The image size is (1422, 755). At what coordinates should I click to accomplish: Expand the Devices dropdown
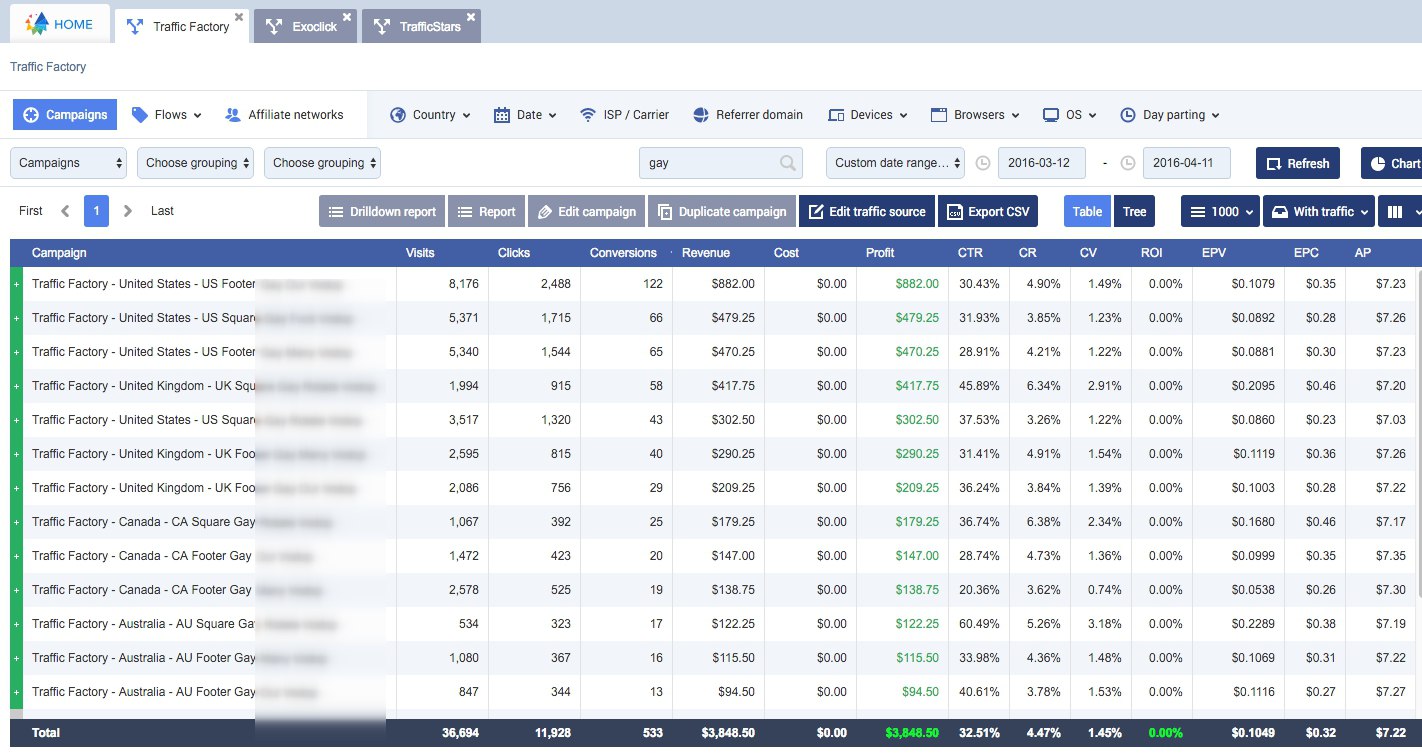pos(868,115)
